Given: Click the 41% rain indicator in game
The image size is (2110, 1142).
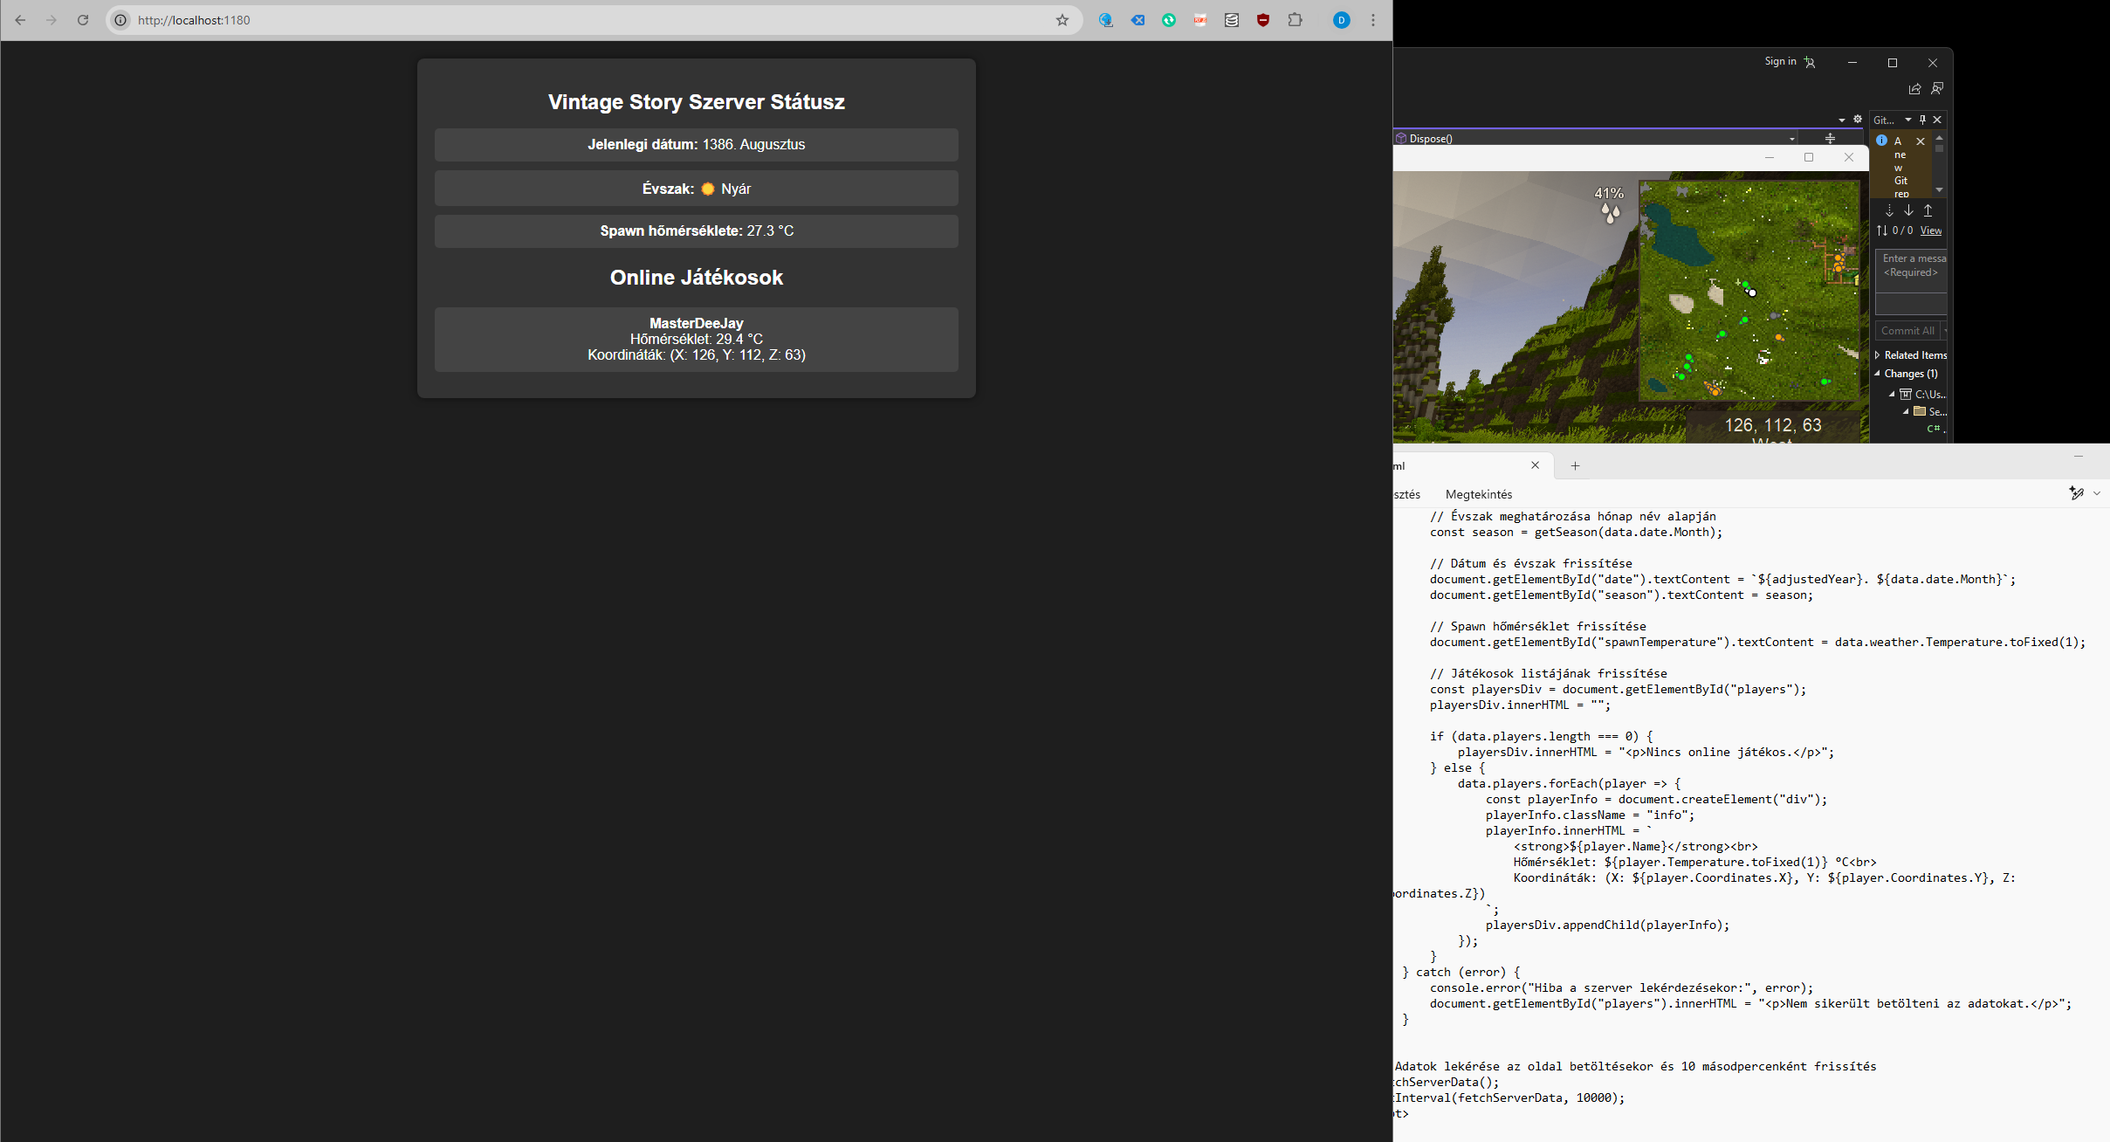Looking at the screenshot, I should pos(1609,203).
